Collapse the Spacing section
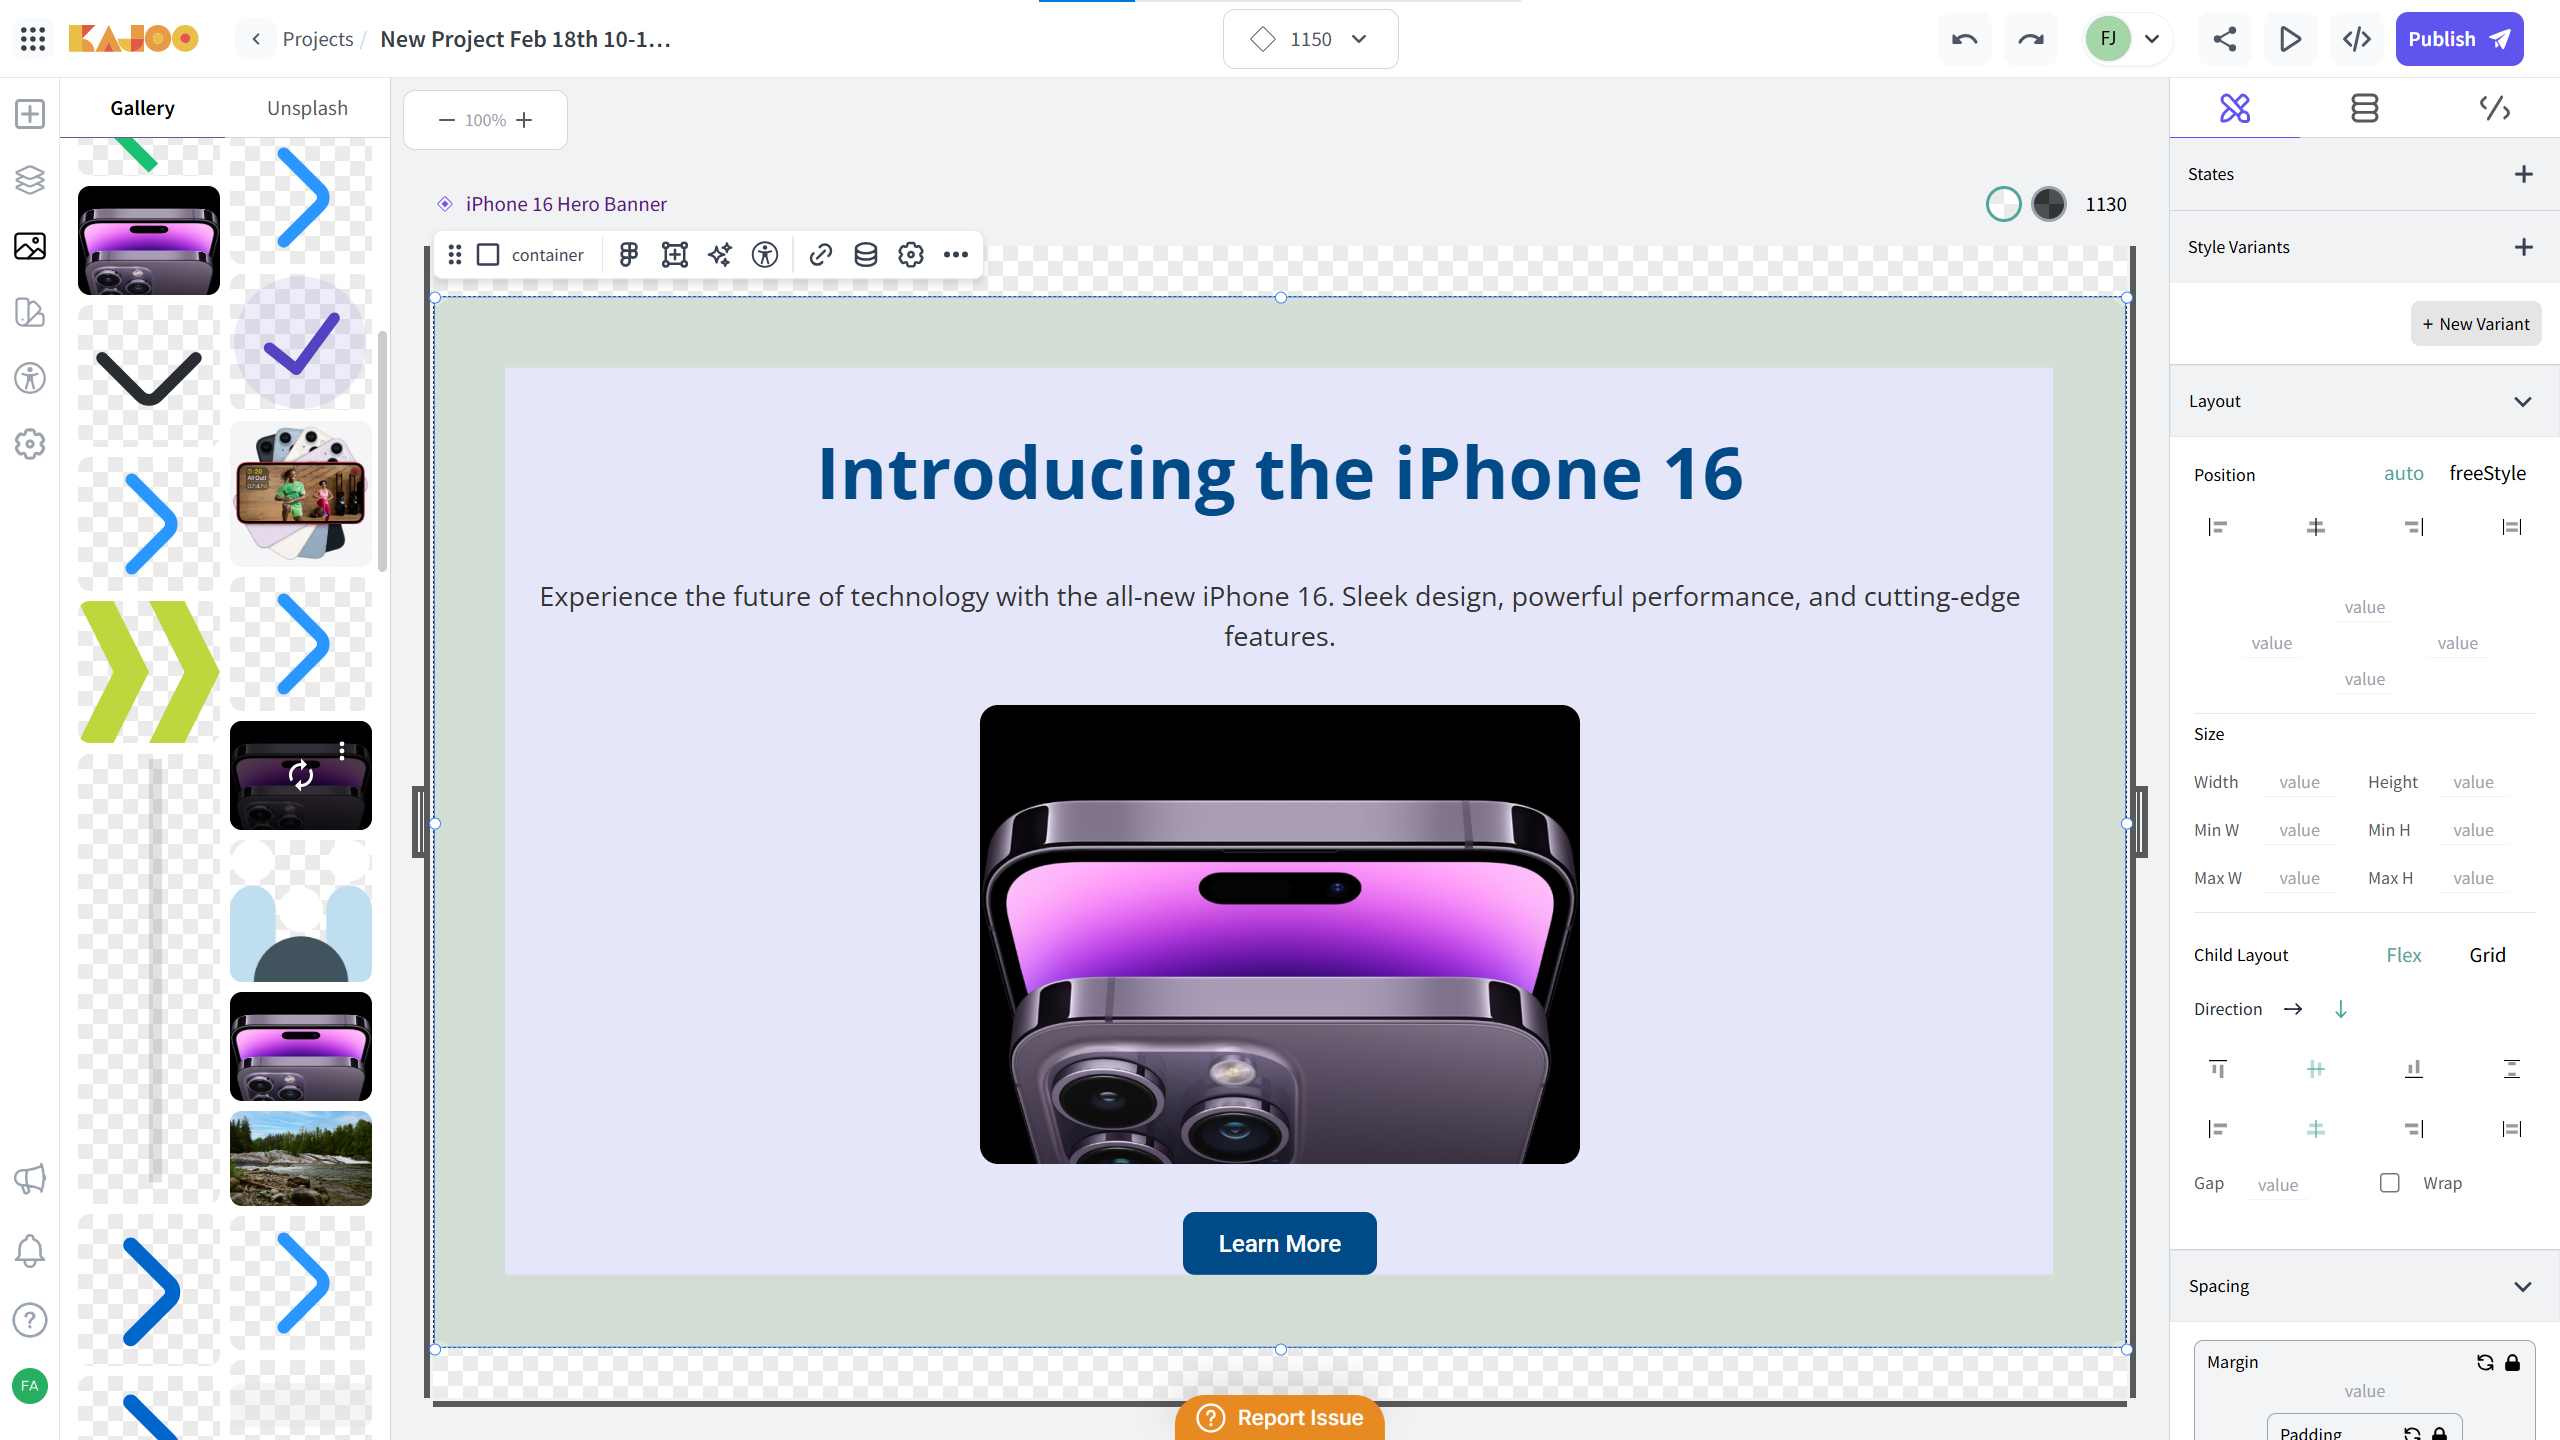Image resolution: width=2560 pixels, height=1440 pixels. point(2522,1286)
